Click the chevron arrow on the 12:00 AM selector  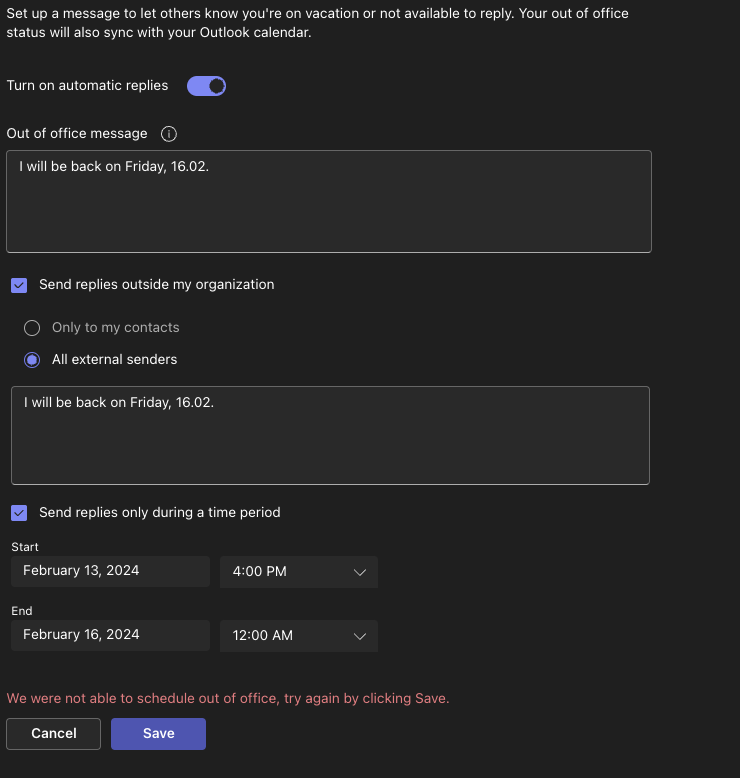click(x=360, y=636)
